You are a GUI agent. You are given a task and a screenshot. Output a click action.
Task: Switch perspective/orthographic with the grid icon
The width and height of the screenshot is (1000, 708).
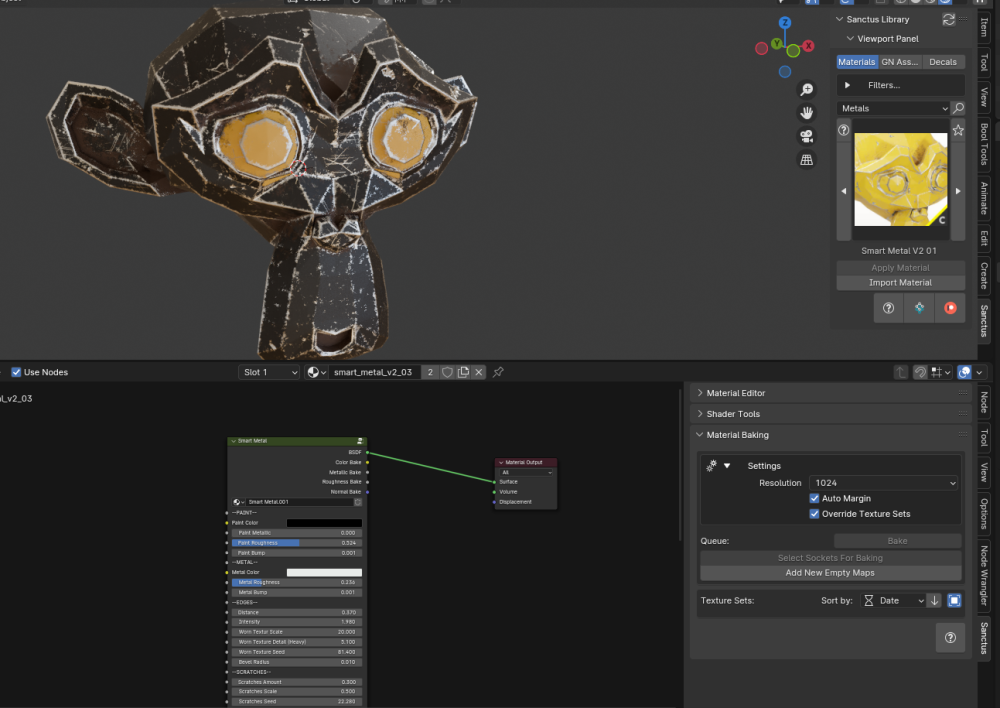click(806, 160)
